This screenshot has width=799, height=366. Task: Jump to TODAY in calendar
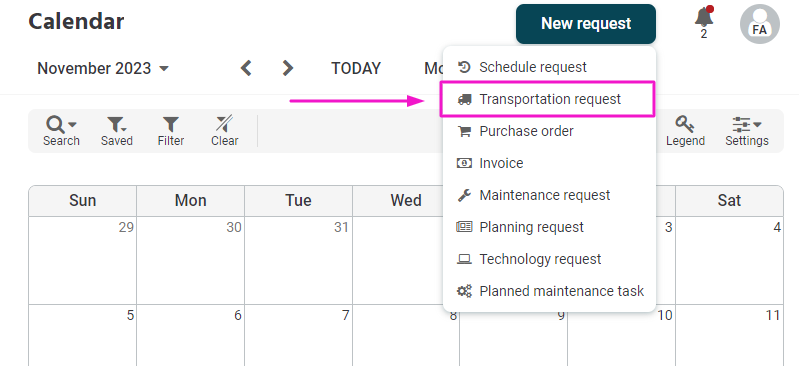[356, 68]
